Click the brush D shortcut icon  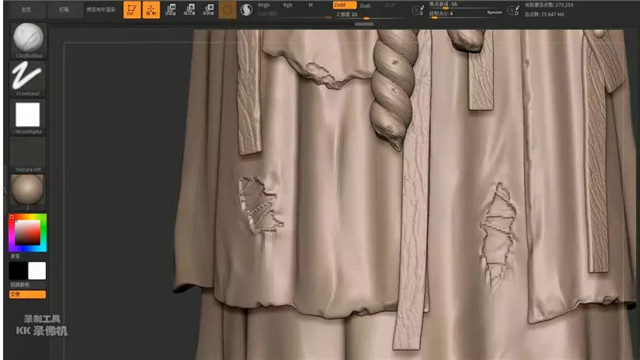(513, 10)
